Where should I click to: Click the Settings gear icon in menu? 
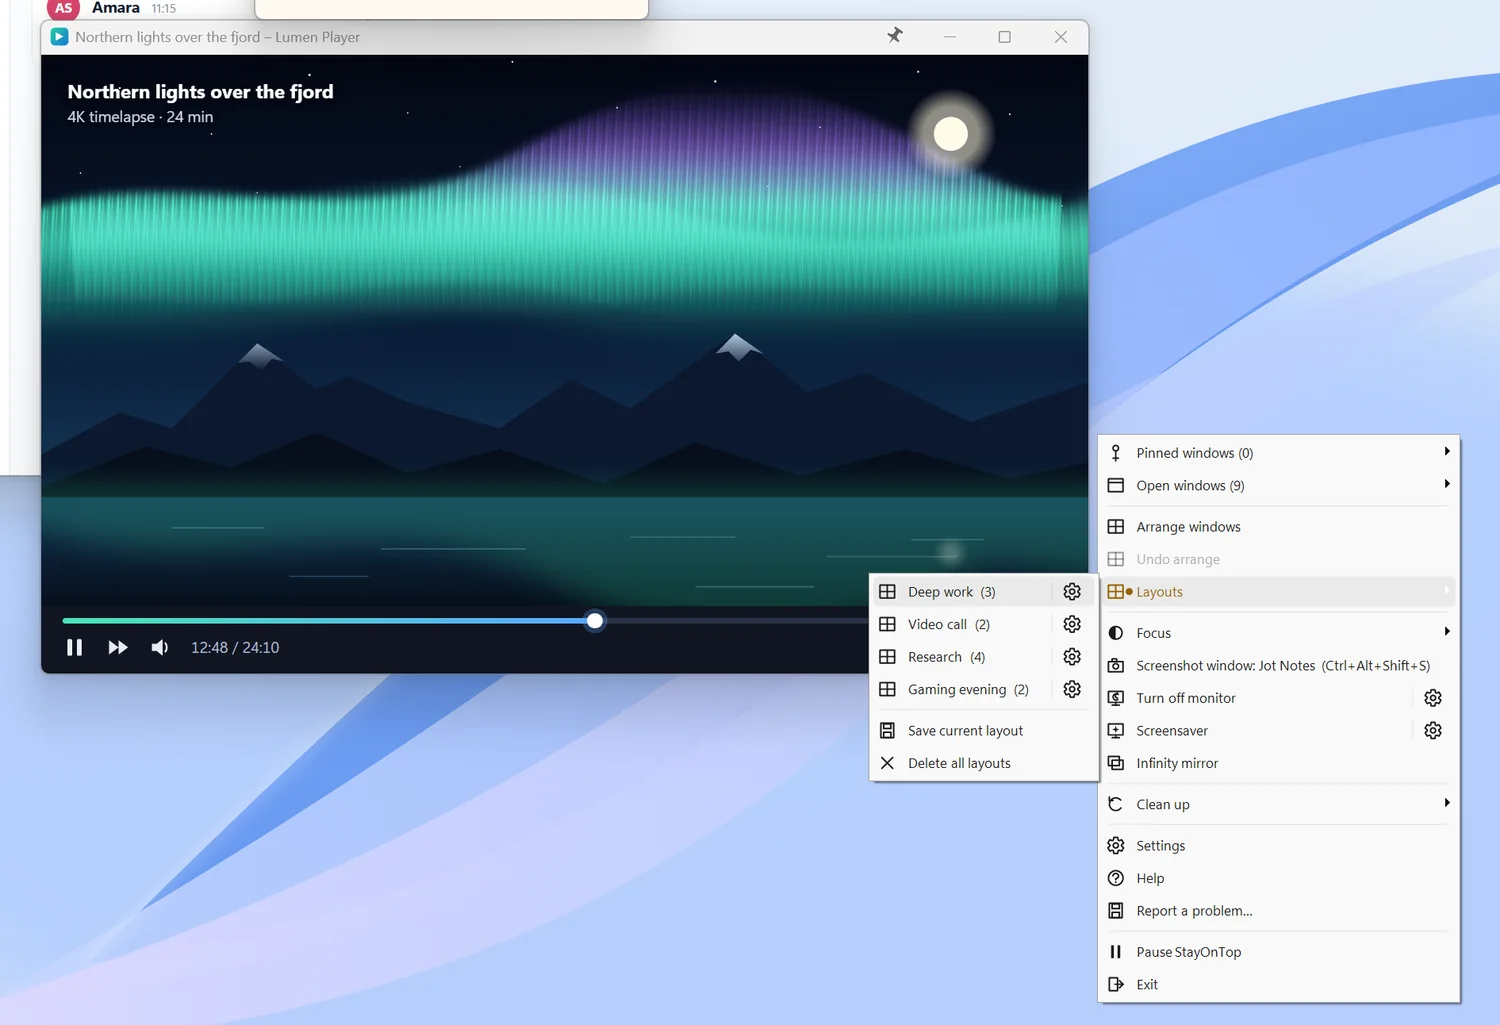pyautogui.click(x=1116, y=845)
